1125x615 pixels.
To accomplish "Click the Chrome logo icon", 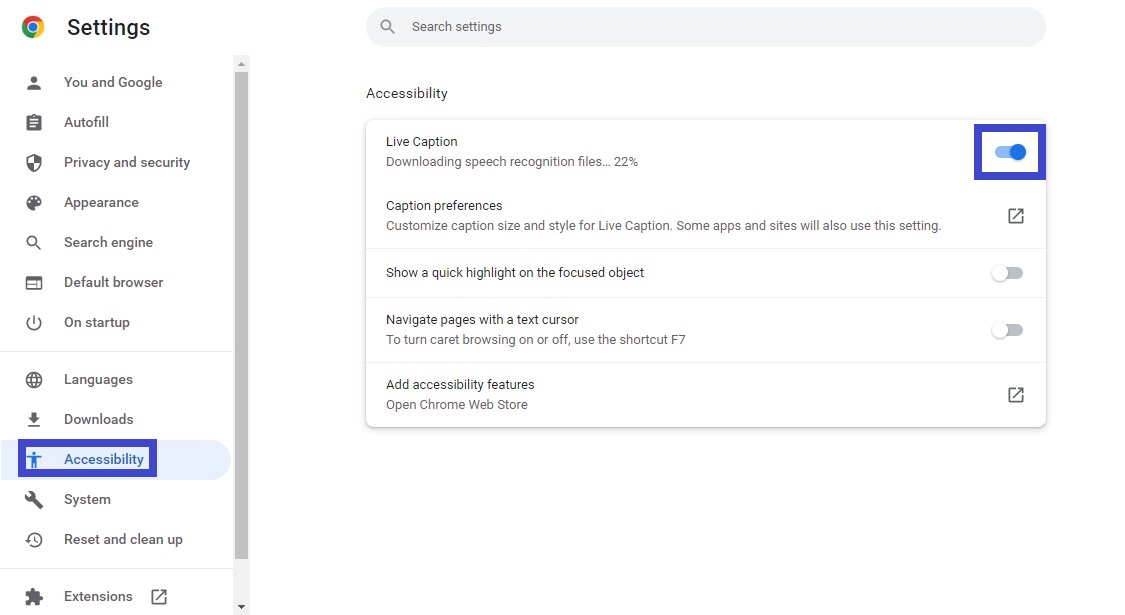I will tap(33, 27).
